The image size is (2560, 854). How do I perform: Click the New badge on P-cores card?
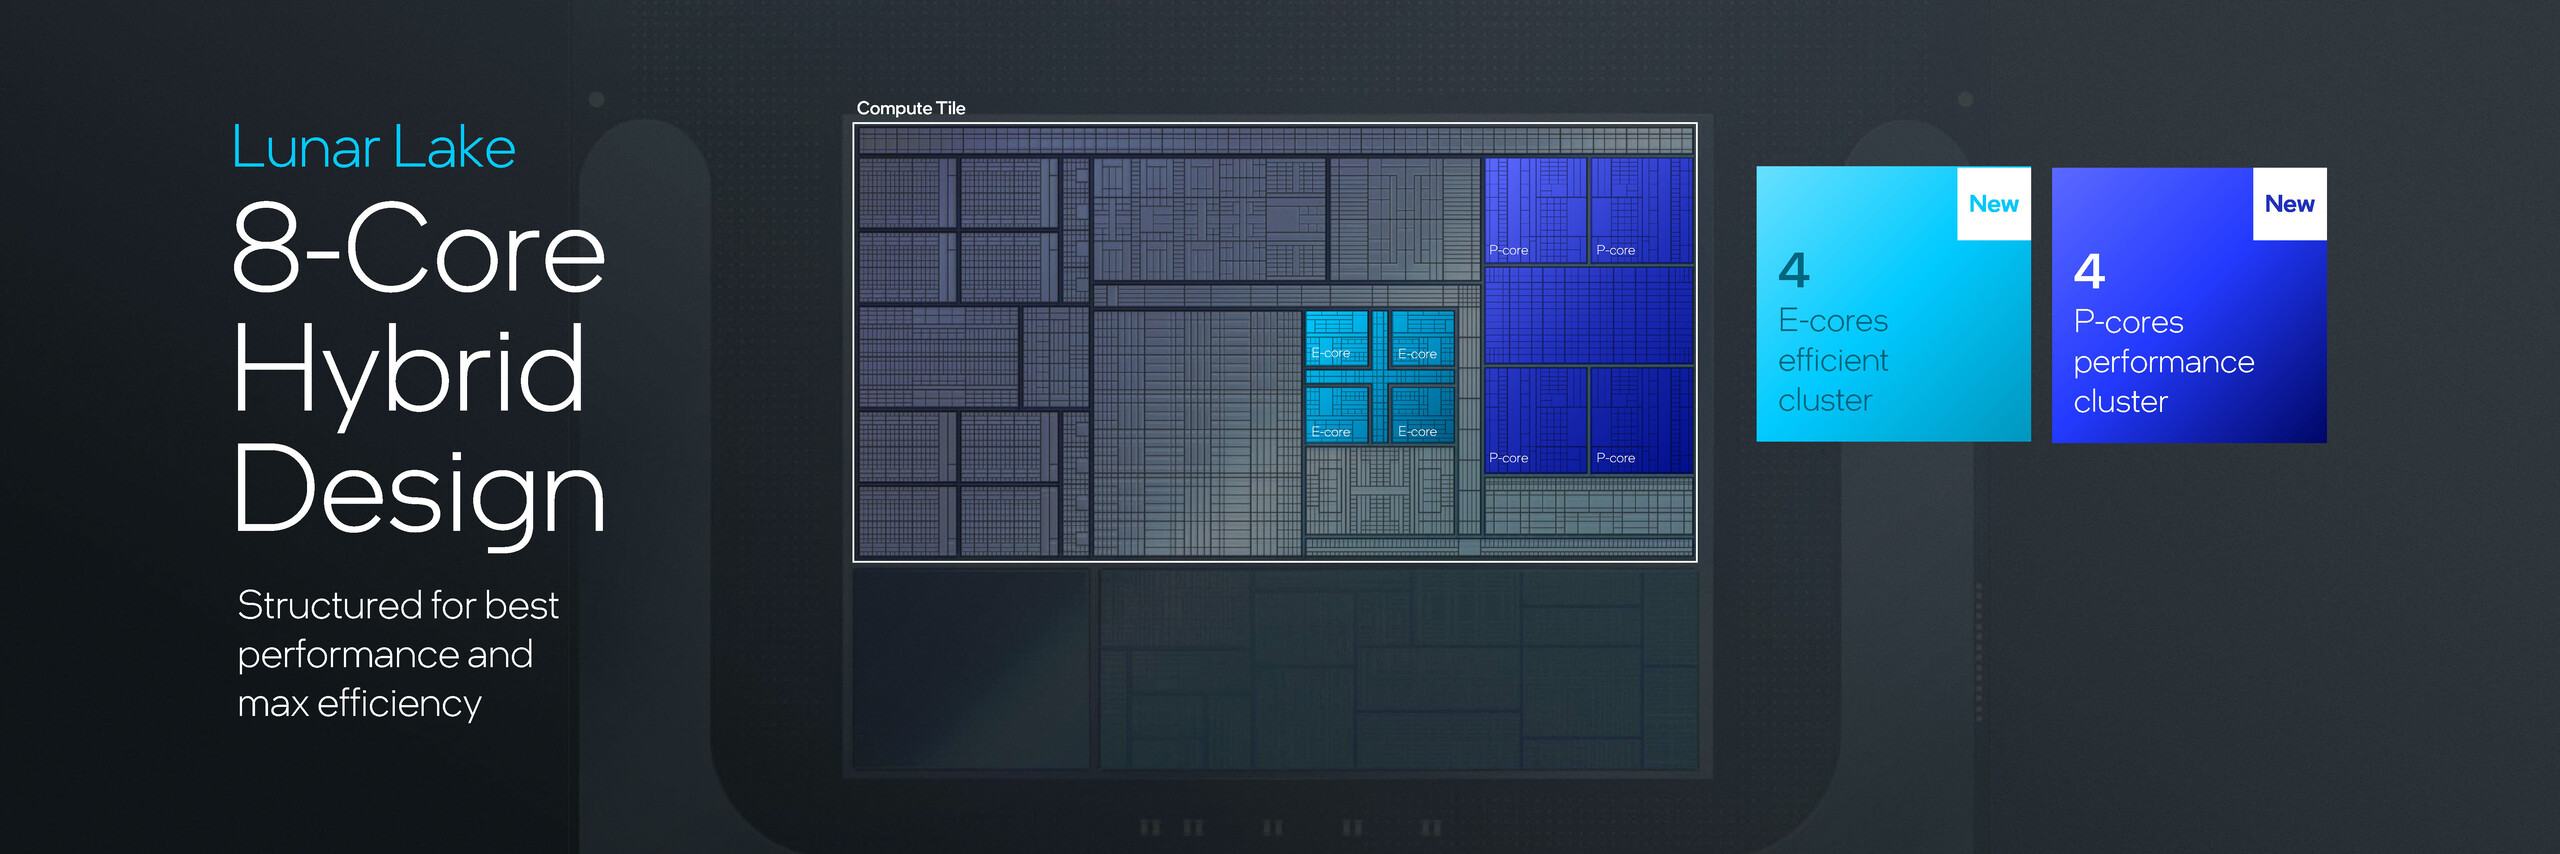(x=2290, y=204)
